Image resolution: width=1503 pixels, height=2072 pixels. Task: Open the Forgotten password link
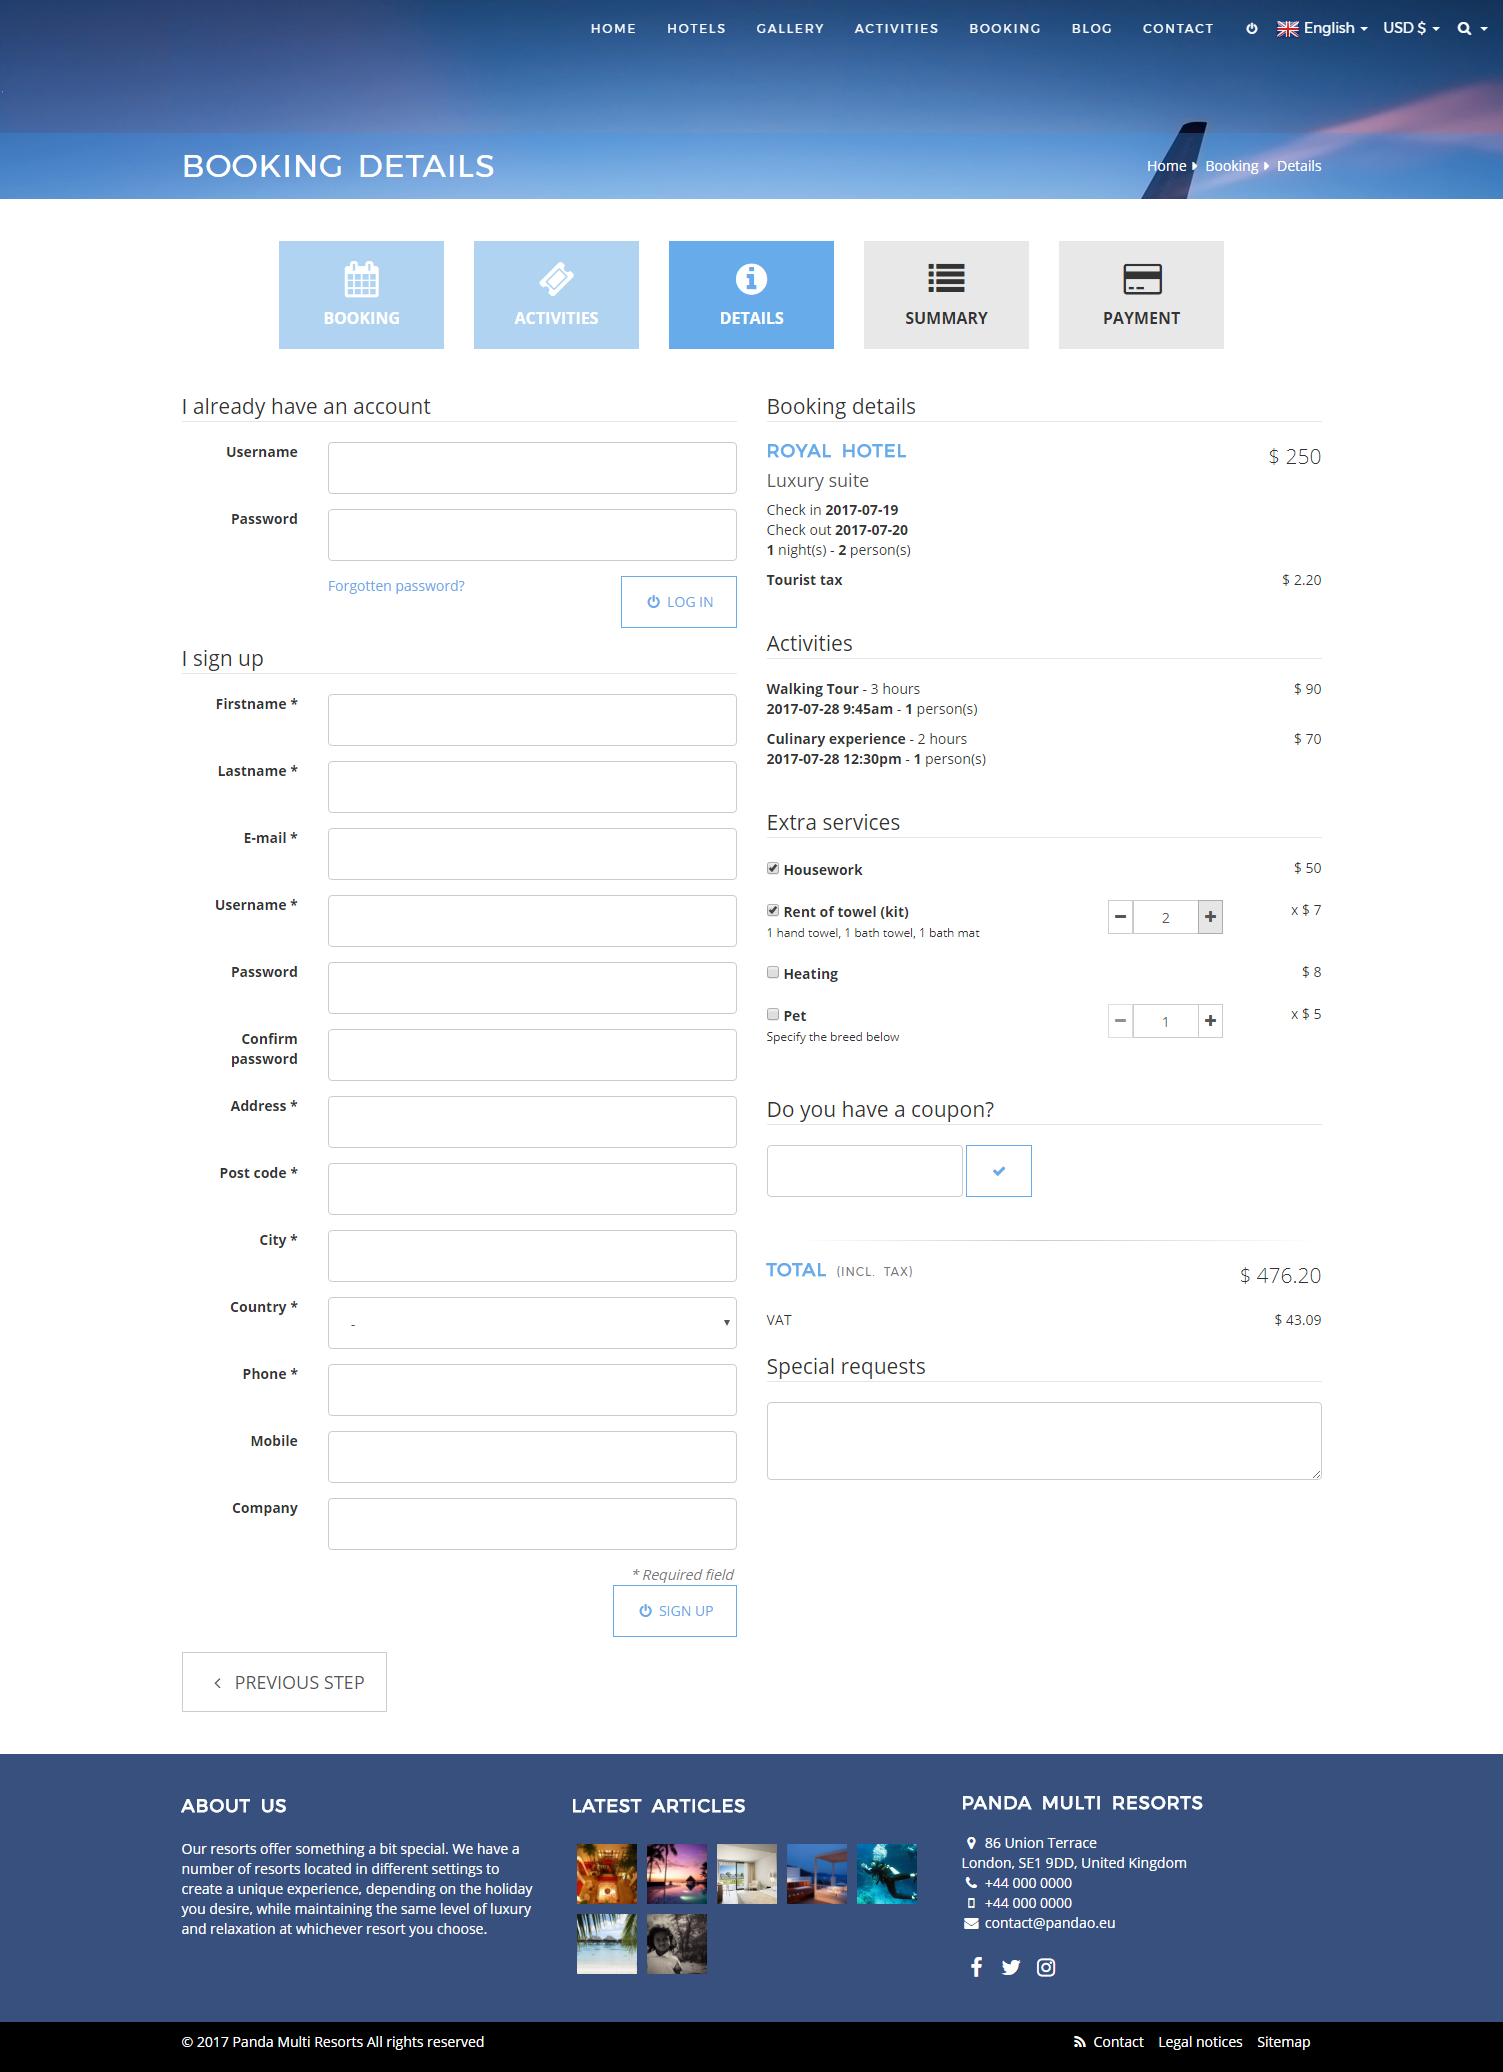tap(396, 586)
